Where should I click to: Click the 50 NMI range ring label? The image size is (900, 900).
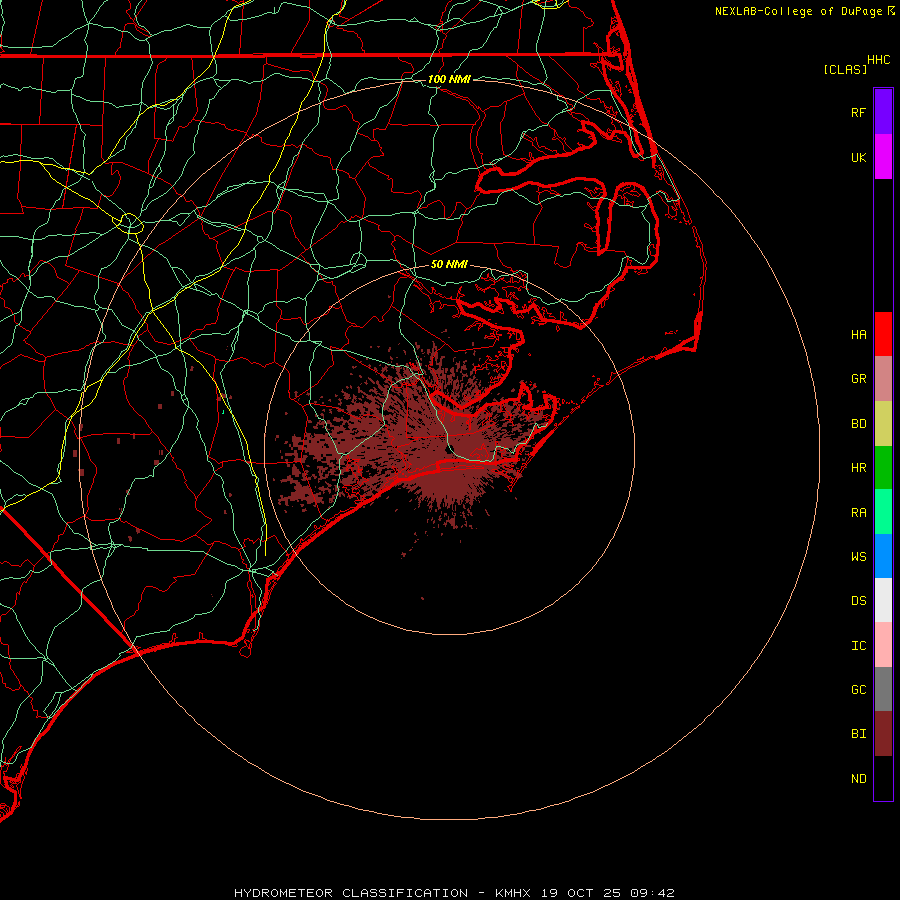pyautogui.click(x=449, y=264)
